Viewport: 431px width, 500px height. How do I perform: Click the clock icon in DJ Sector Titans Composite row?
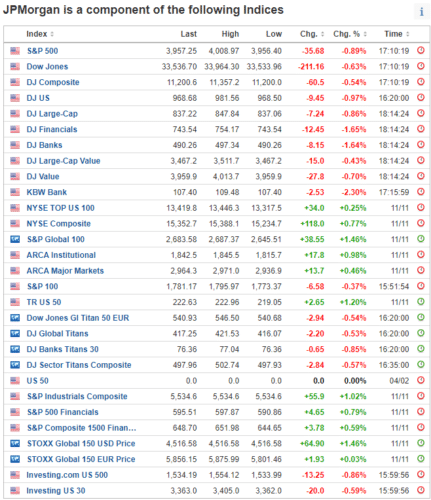click(x=421, y=364)
